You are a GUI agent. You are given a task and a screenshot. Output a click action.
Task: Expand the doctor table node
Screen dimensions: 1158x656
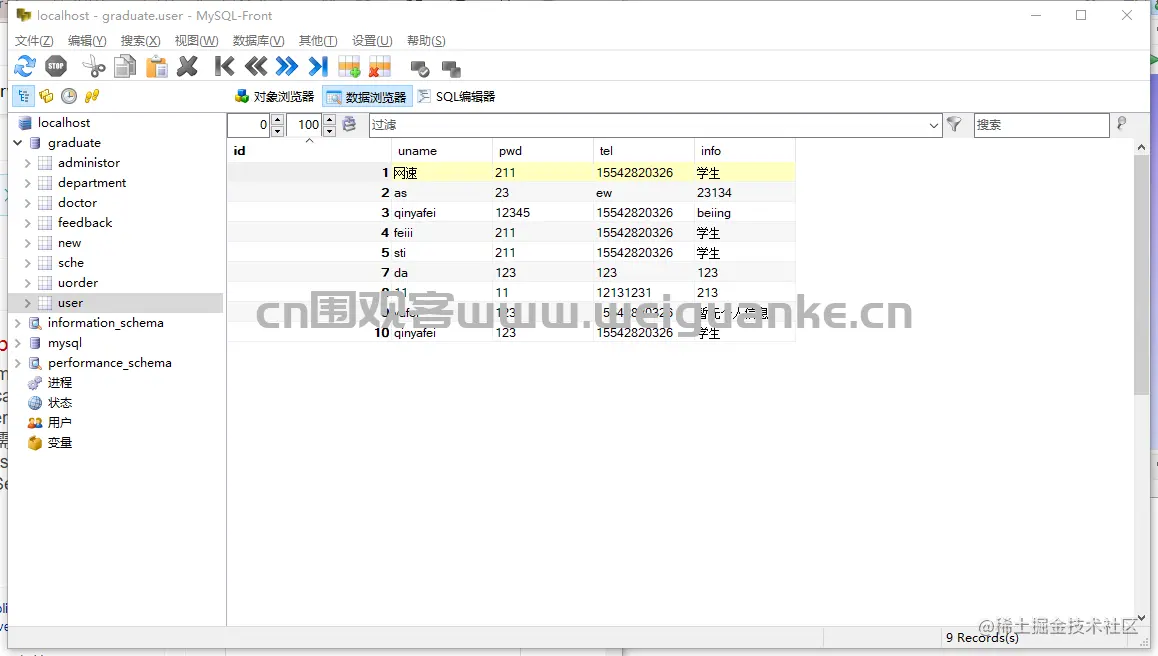click(27, 202)
